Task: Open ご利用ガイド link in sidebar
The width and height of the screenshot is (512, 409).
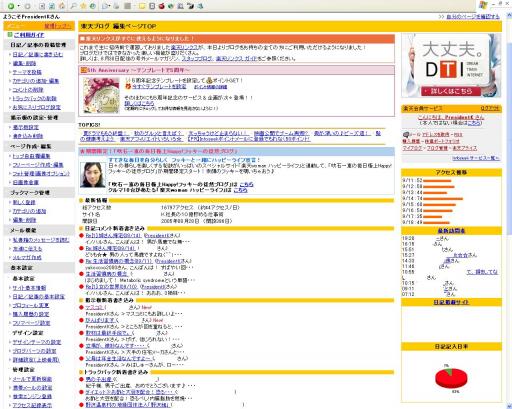Action: coord(29,35)
